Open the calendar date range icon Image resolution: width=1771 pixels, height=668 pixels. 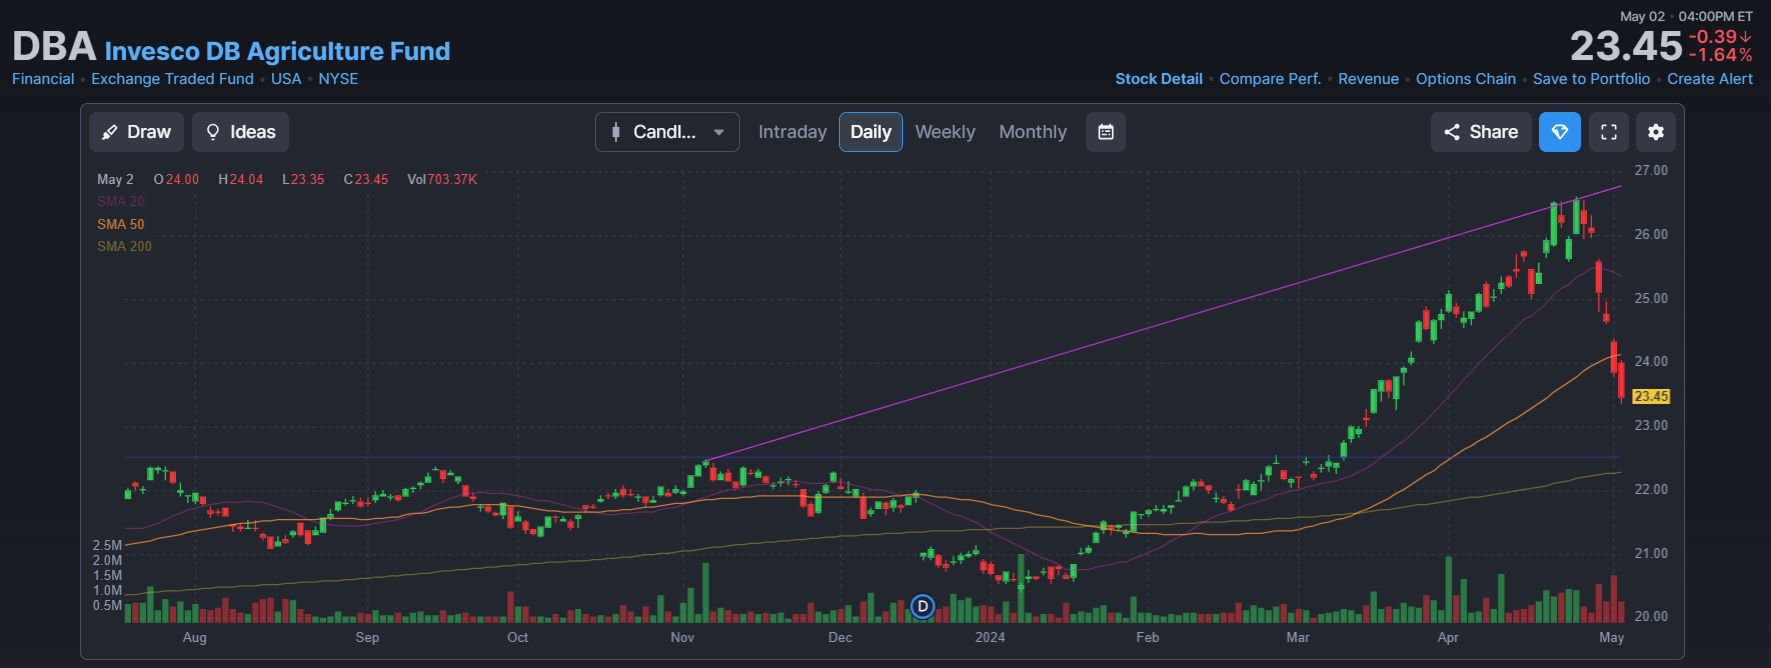click(x=1106, y=132)
